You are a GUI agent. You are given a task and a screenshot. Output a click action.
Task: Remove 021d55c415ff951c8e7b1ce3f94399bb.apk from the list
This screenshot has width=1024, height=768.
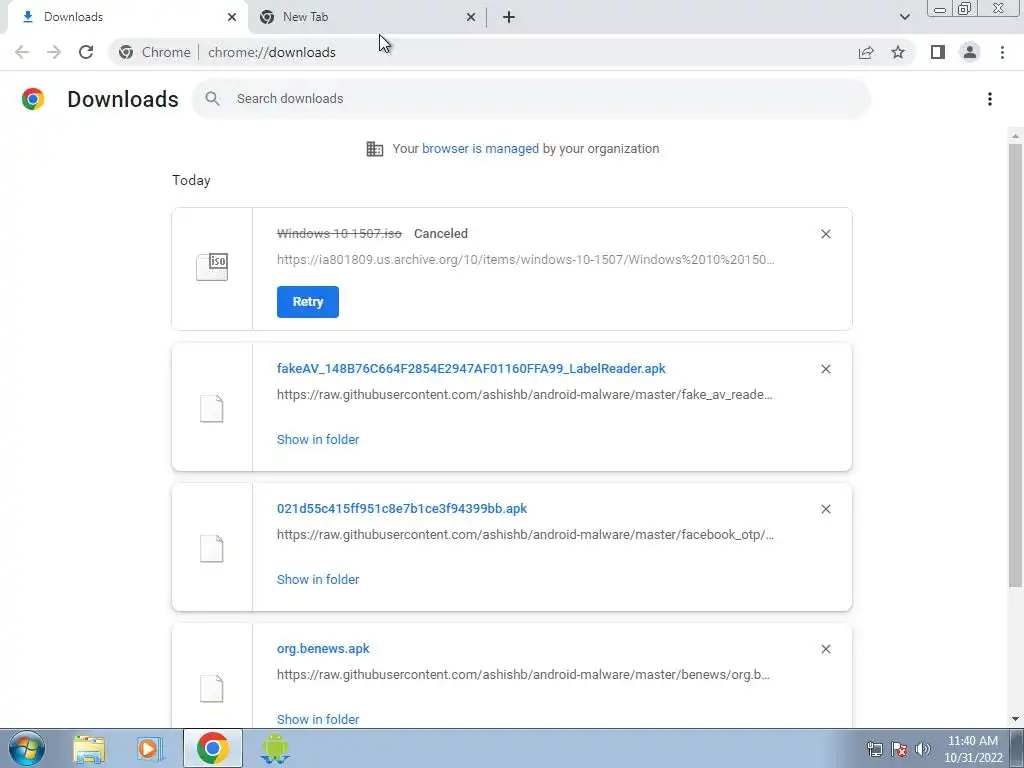coord(825,509)
